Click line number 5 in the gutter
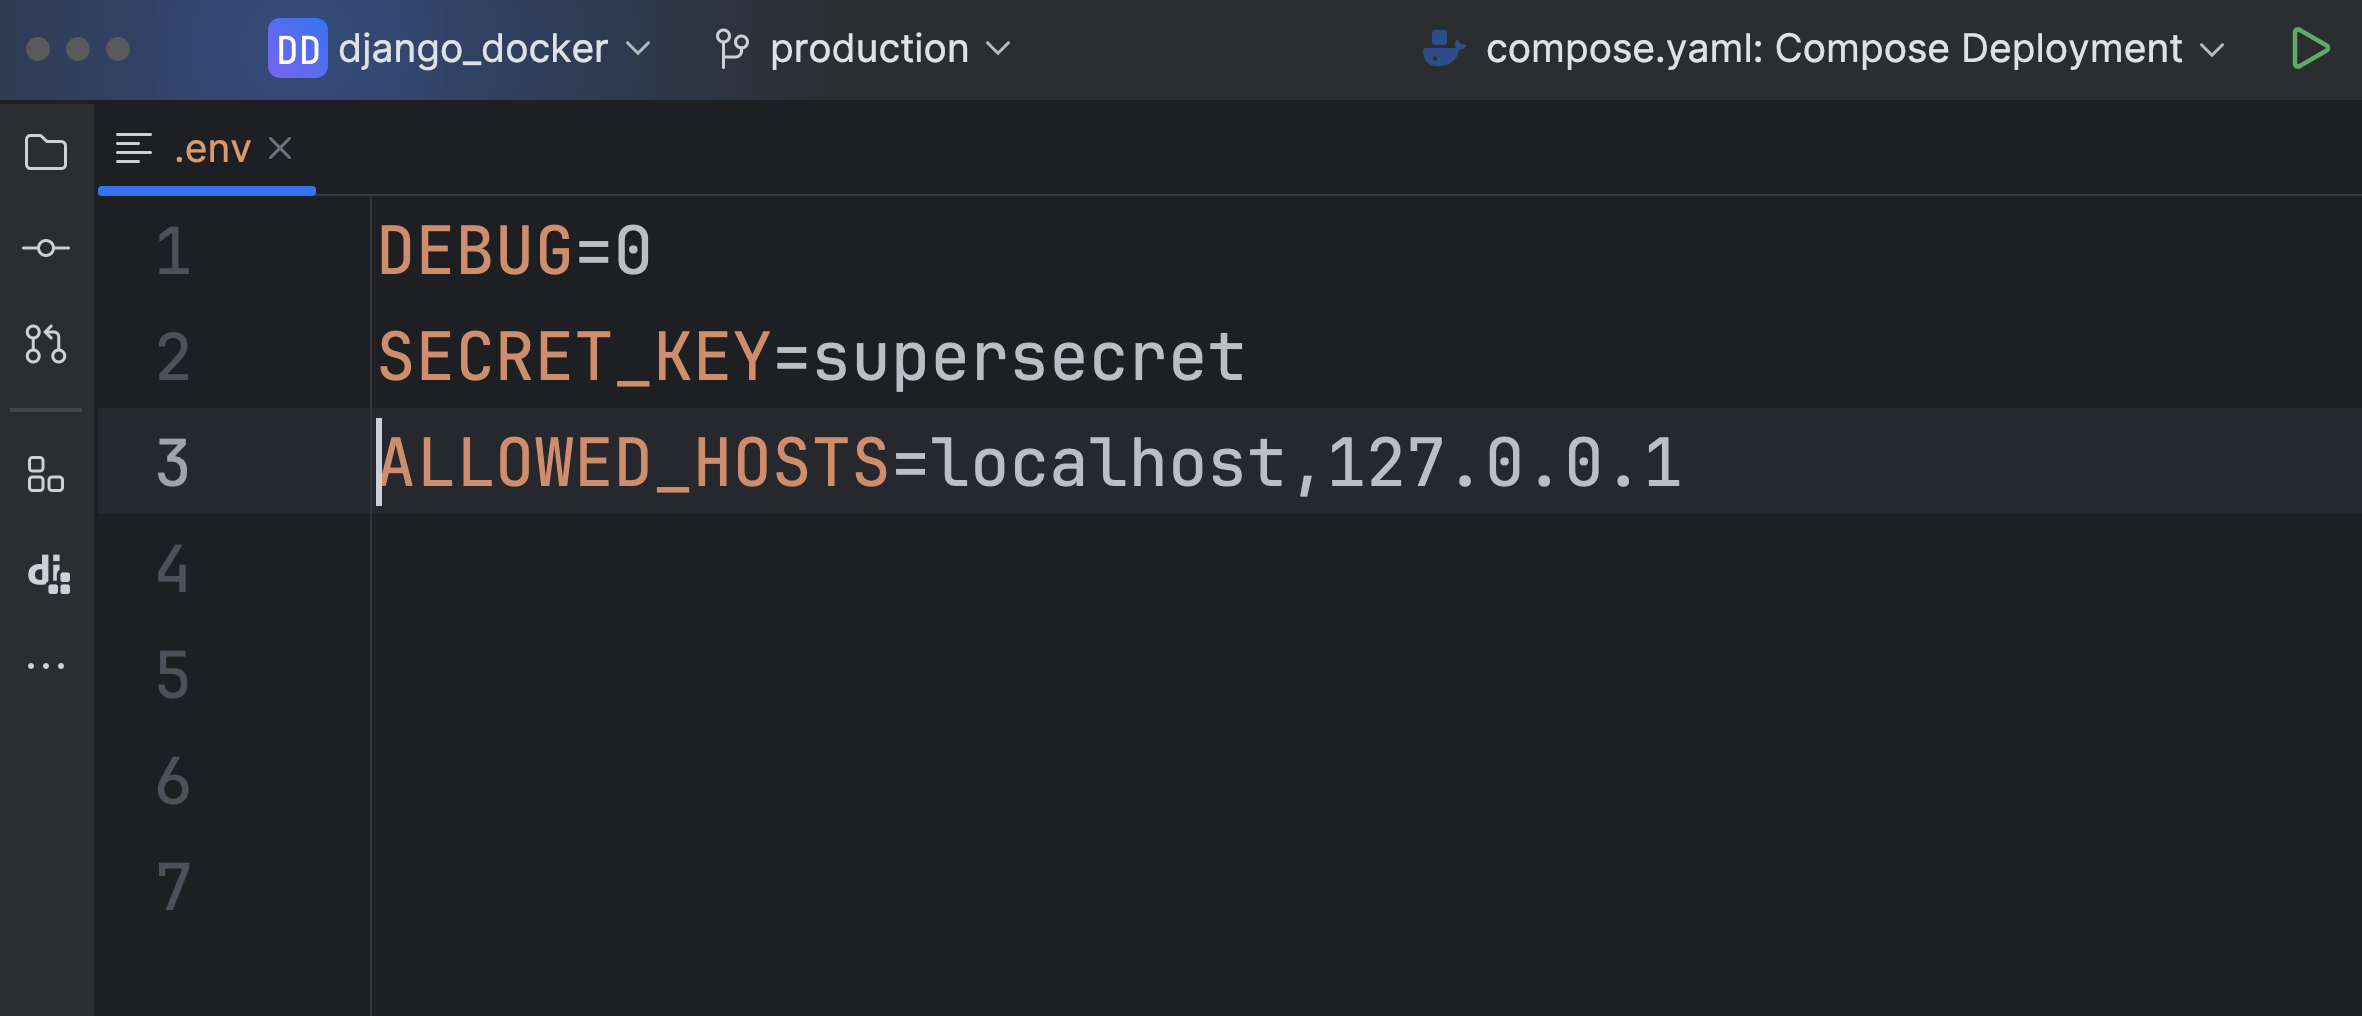 tap(173, 675)
